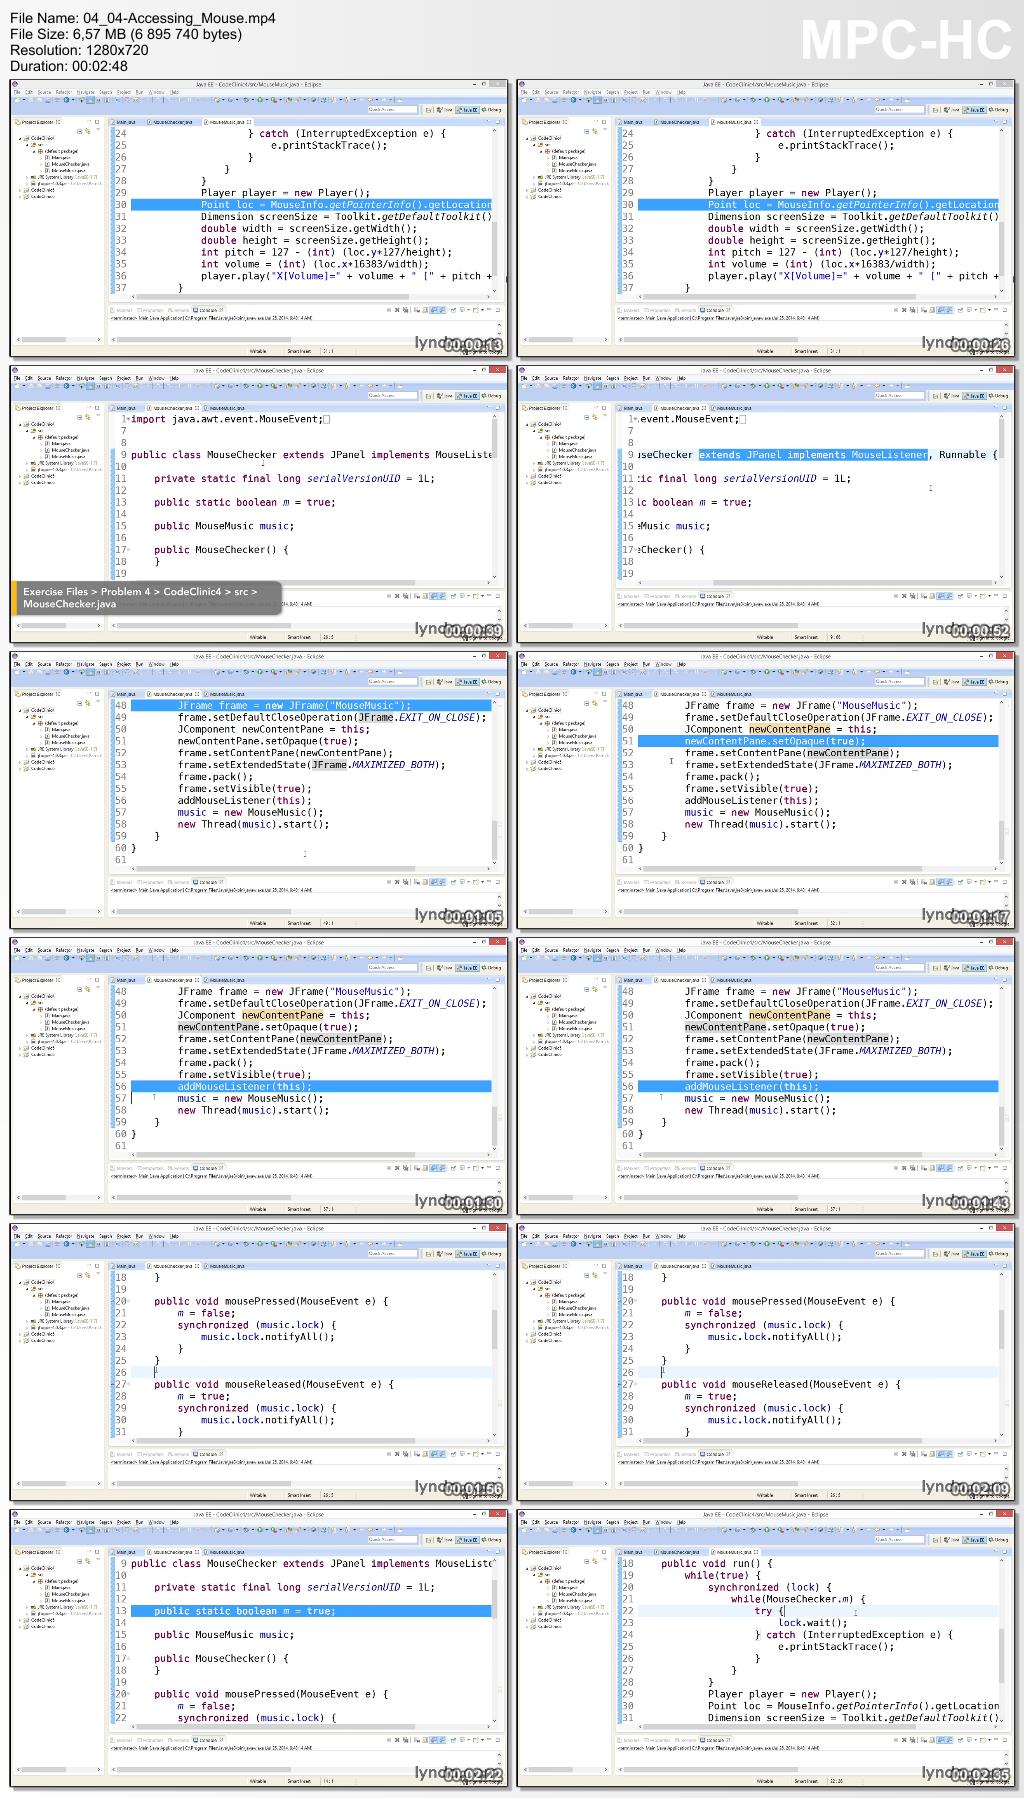Click 'import java.awt.event.MouseEvent;' in 00:00:39 frame
The width and height of the screenshot is (1024, 1798).
click(225, 419)
